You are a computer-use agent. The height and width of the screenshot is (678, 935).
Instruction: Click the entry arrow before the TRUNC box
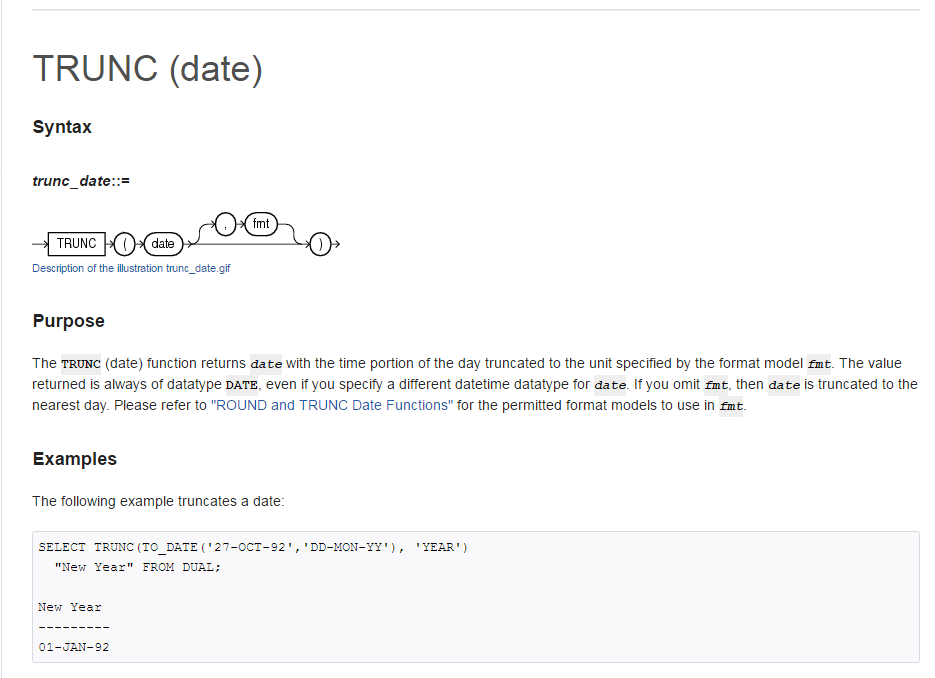click(x=39, y=244)
